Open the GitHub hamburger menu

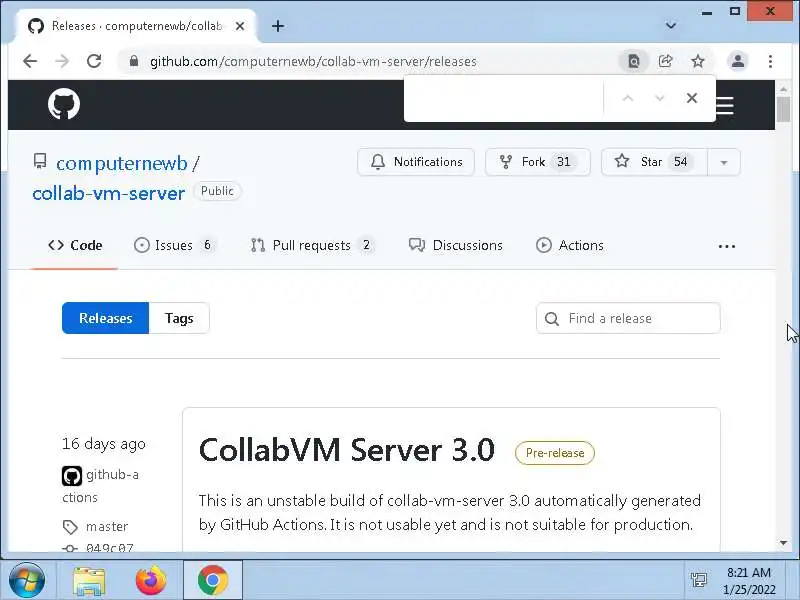pyautogui.click(x=725, y=105)
